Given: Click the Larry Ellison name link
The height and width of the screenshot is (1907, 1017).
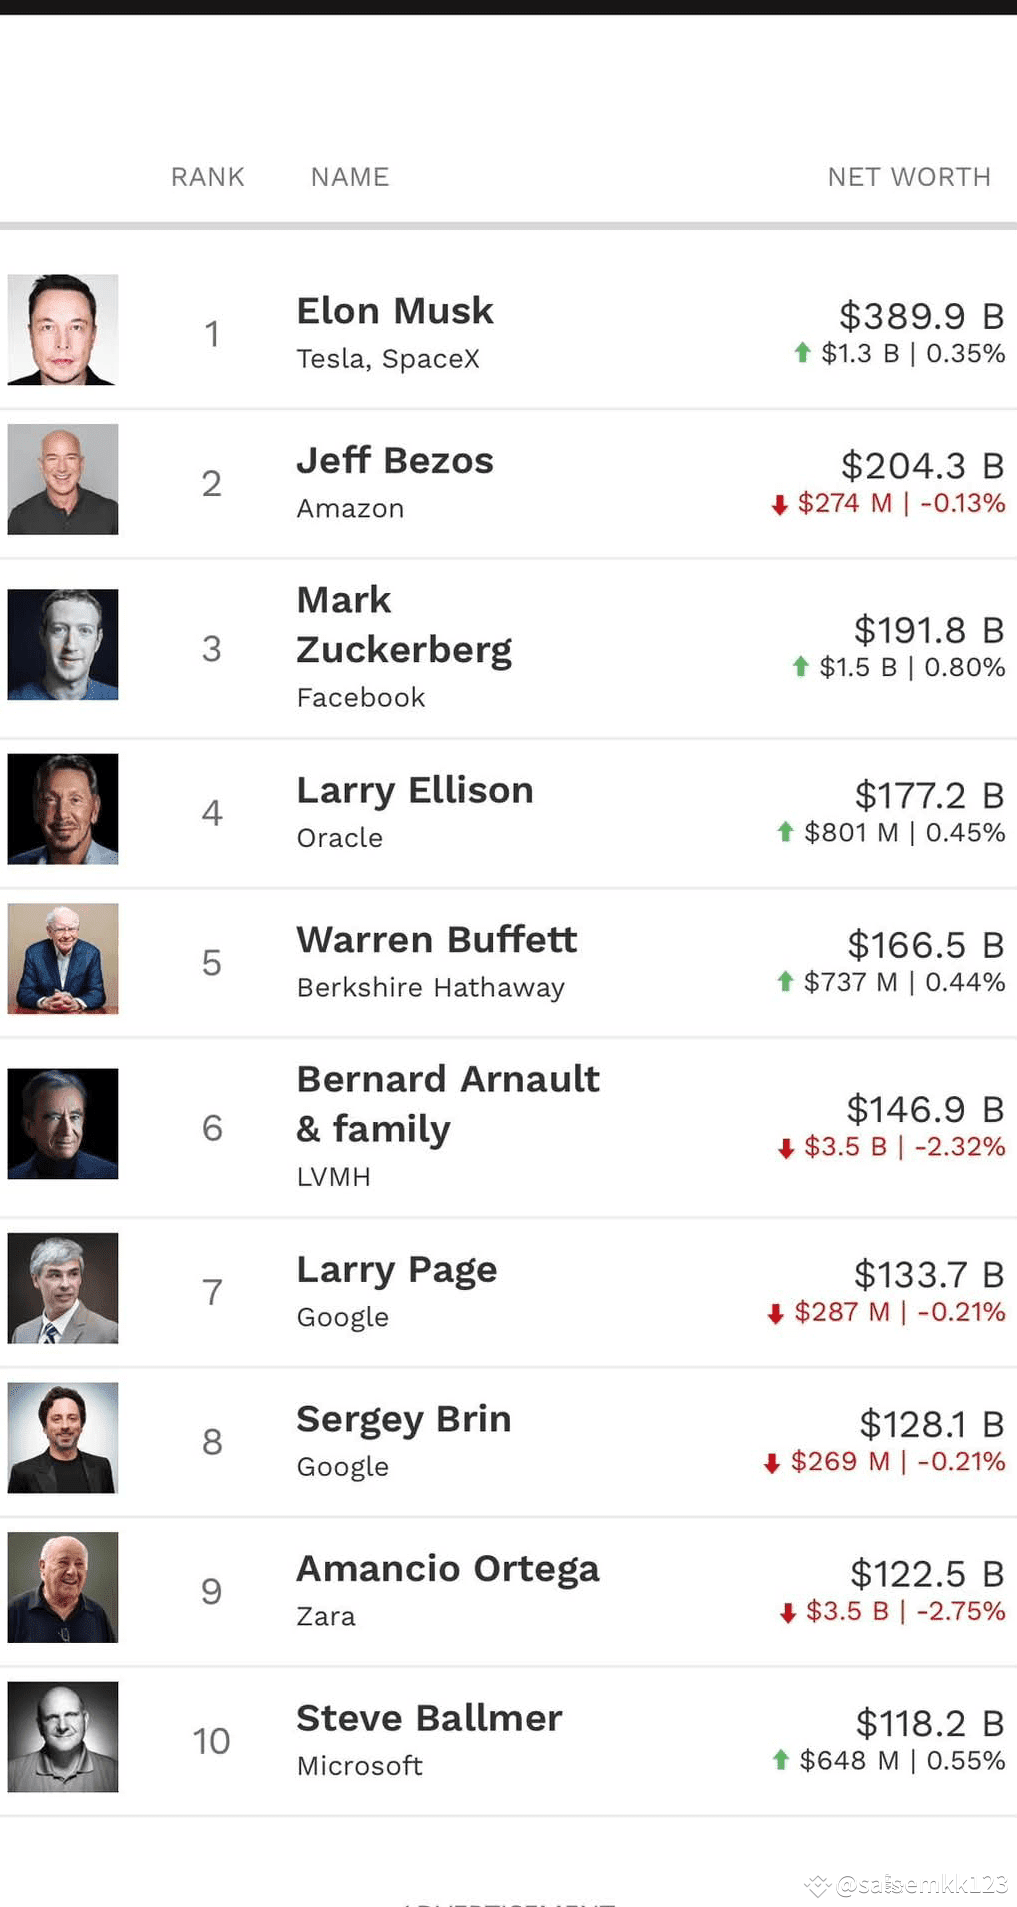Looking at the screenshot, I should [415, 790].
